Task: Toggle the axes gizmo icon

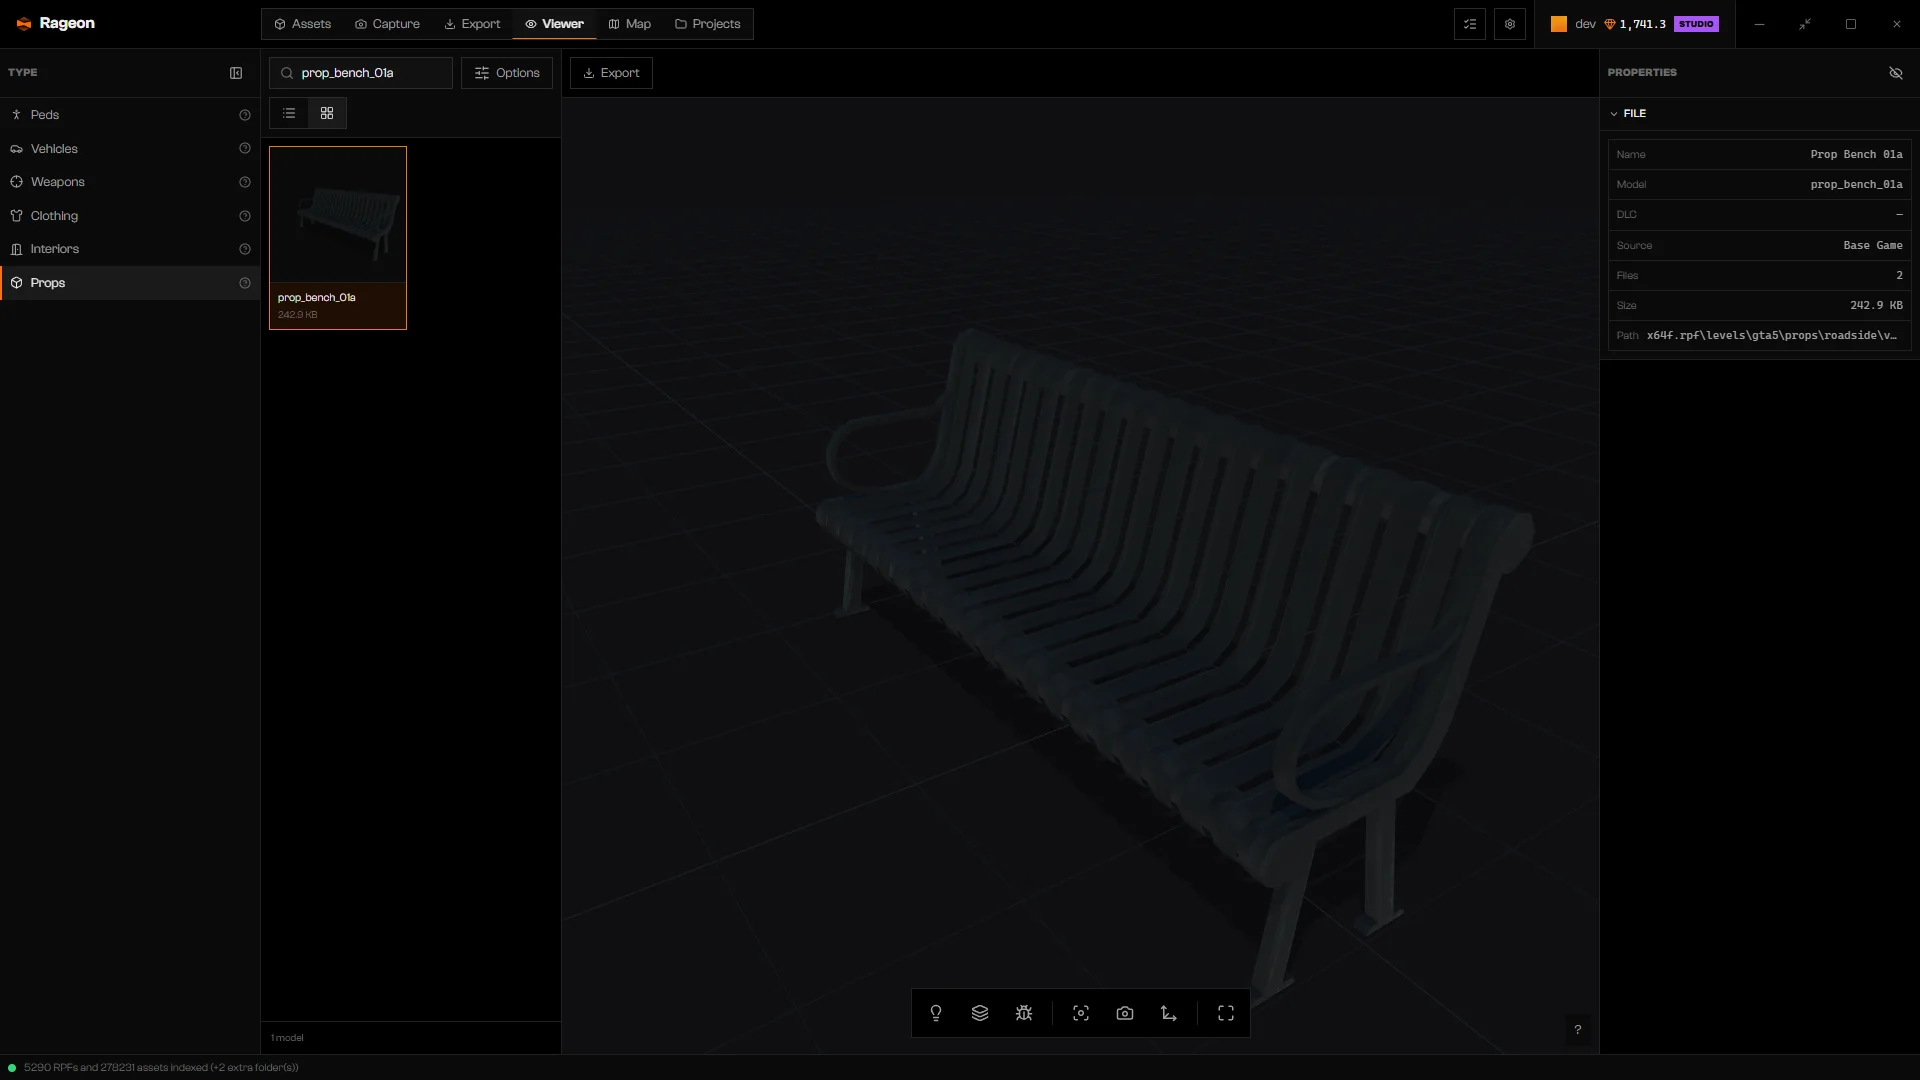Action: coord(1169,1013)
